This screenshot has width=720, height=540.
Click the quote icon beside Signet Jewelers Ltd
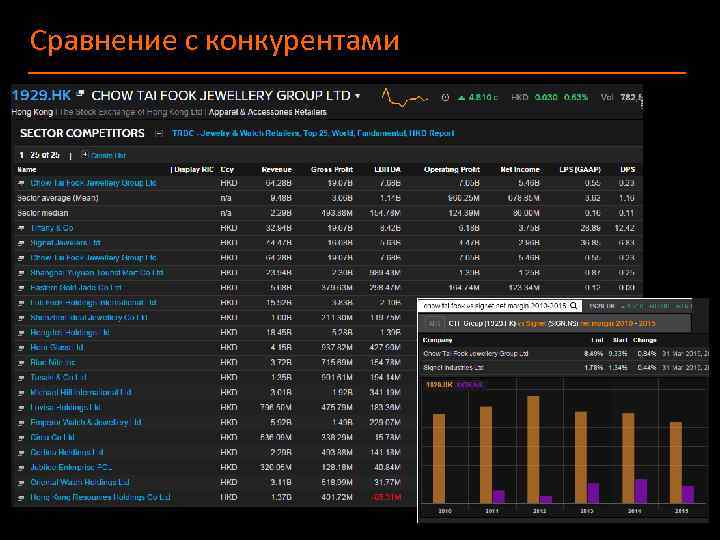(x=21, y=243)
